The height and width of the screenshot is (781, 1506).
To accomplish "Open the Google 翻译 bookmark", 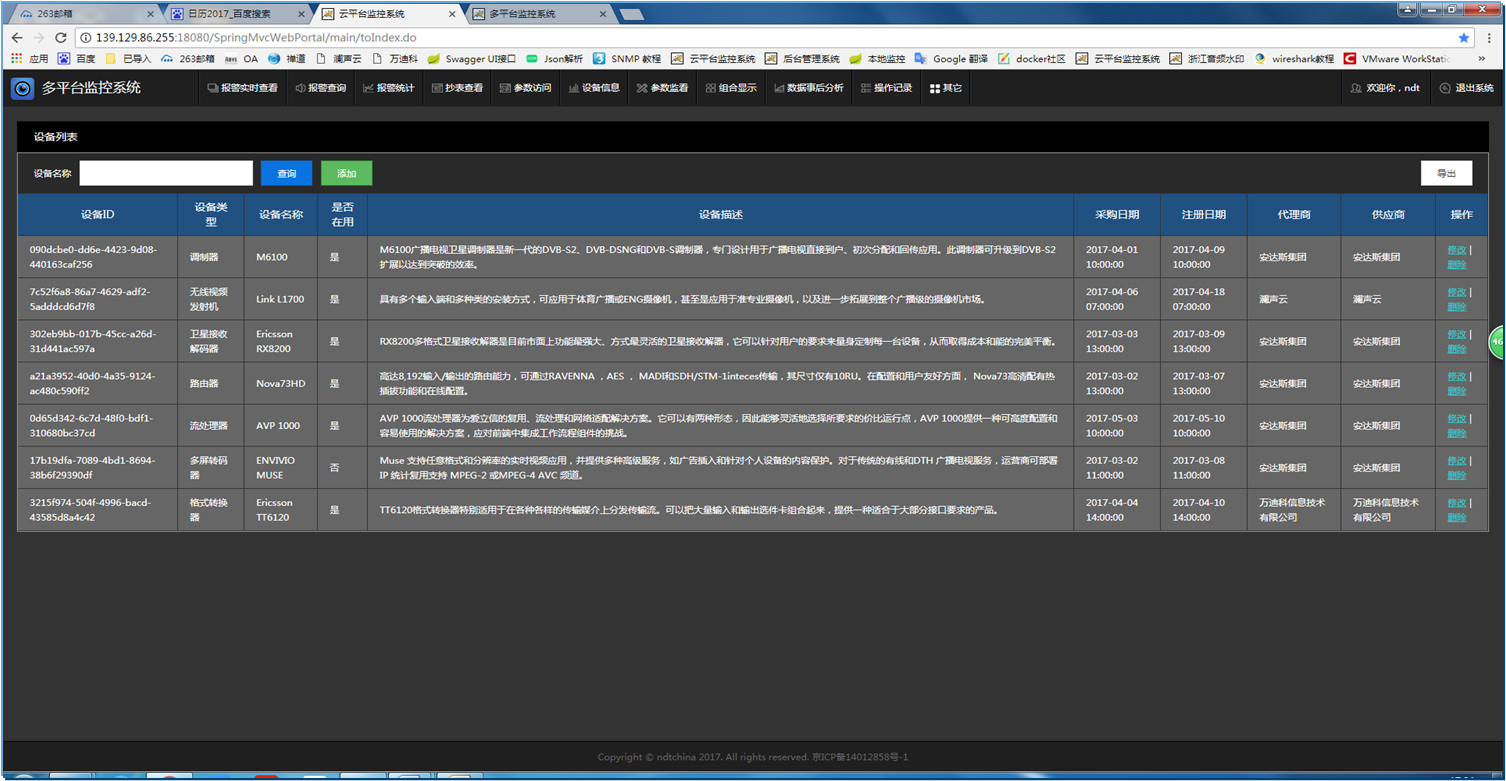I will pyautogui.click(x=951, y=59).
